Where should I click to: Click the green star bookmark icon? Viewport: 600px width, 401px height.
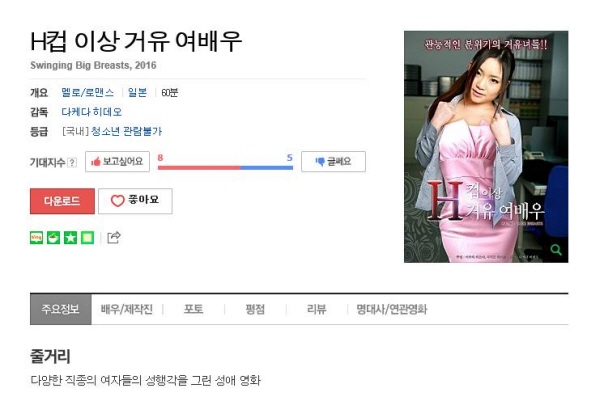[x=70, y=238]
